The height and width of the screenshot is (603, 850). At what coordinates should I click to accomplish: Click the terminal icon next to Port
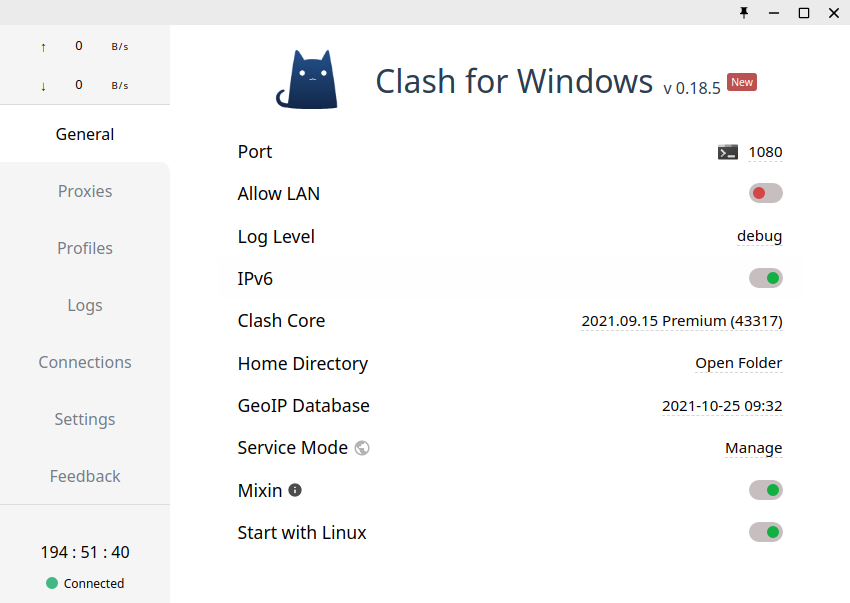tap(728, 152)
